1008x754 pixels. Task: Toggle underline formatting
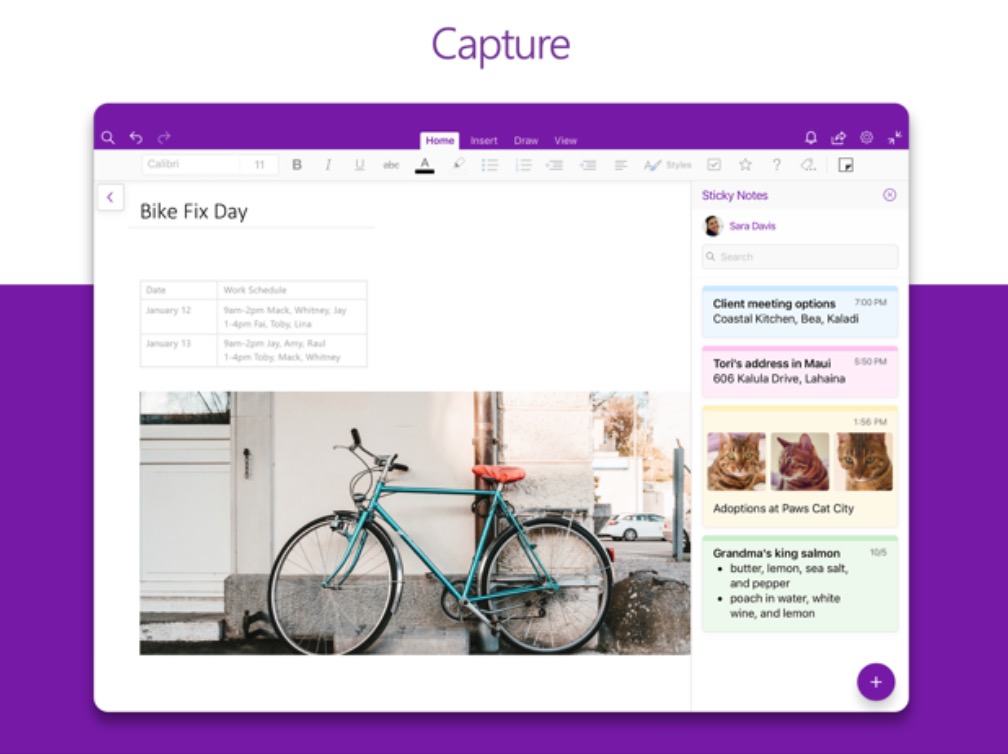click(359, 165)
